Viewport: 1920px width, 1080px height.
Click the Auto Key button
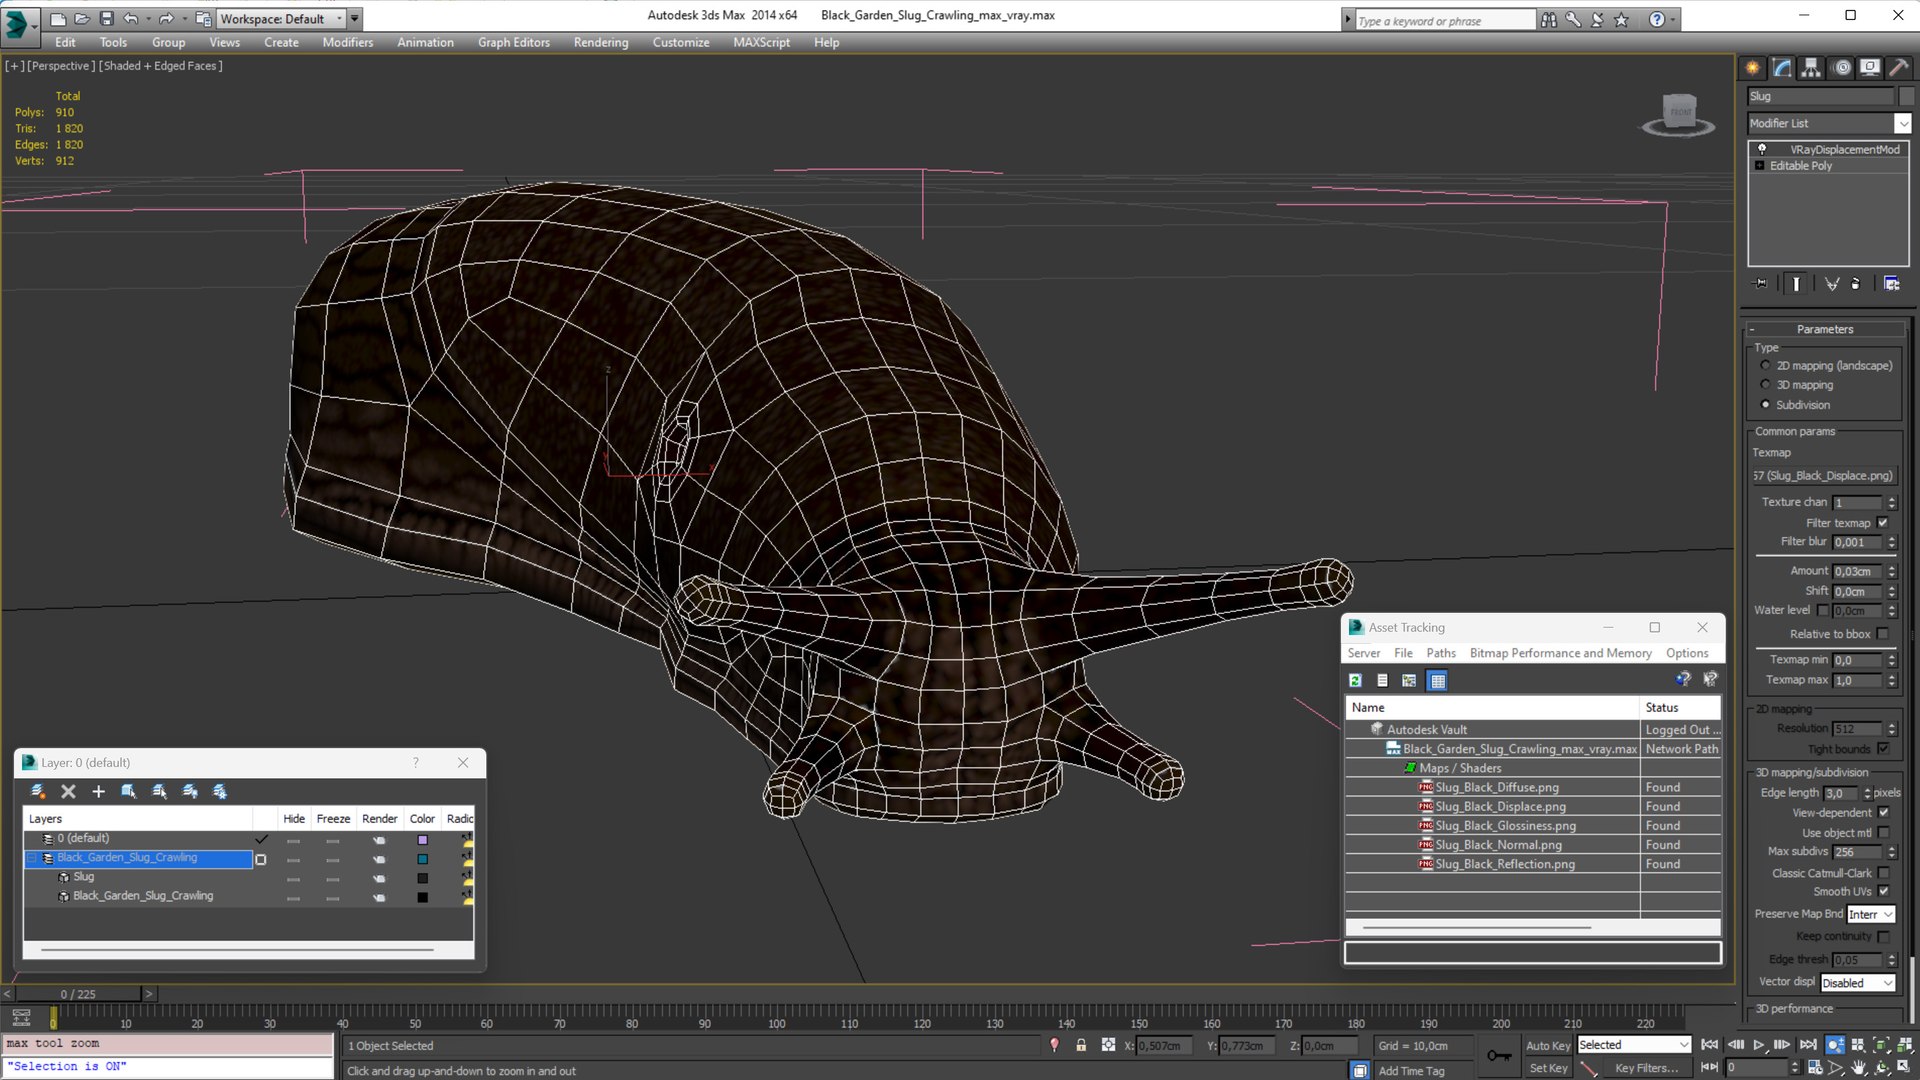pos(1547,1045)
